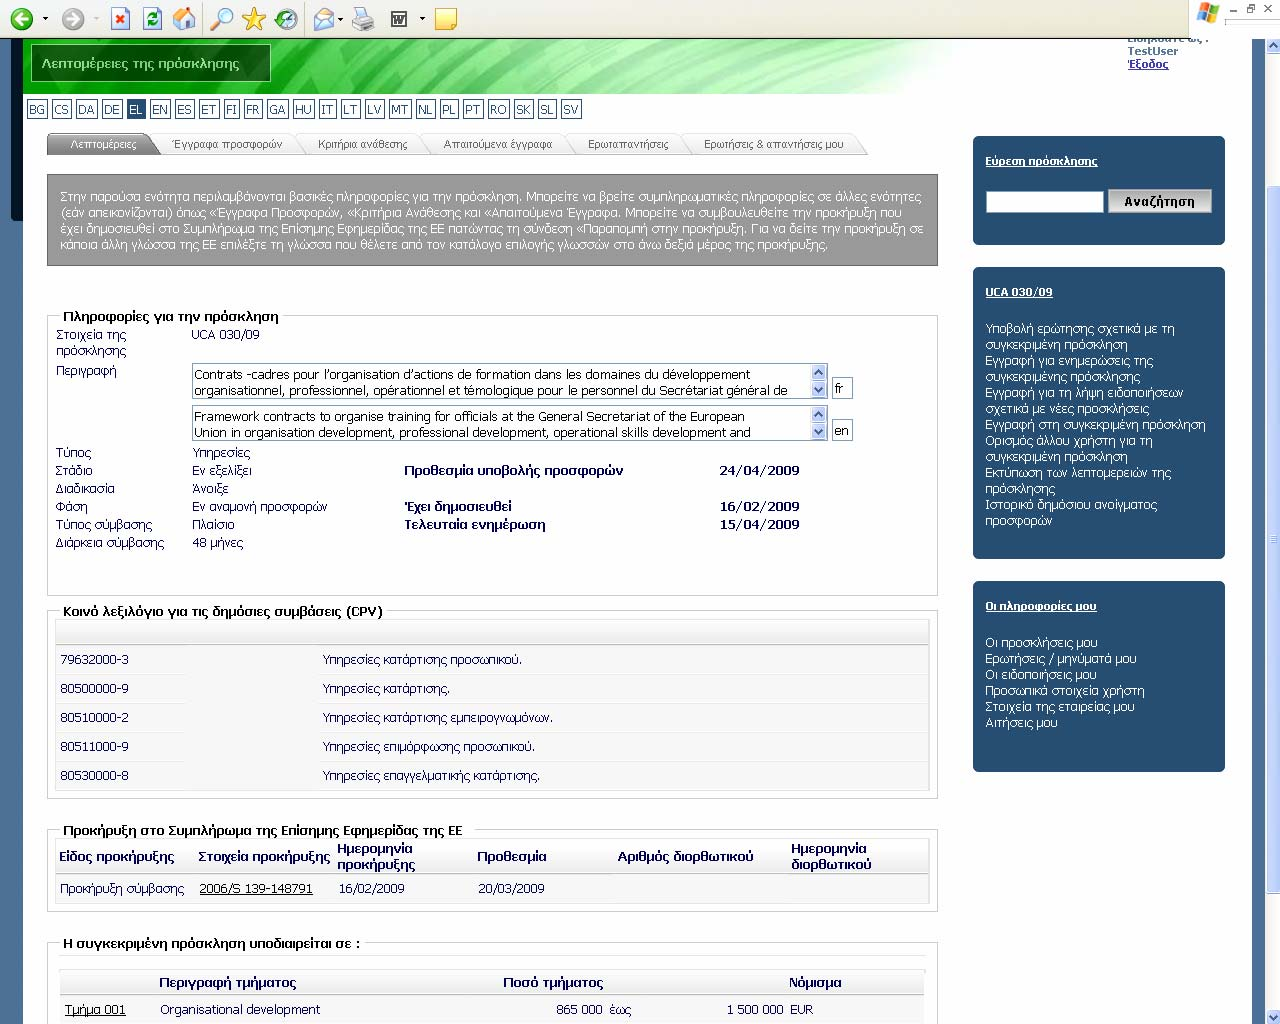Viewport: 1280px width, 1024px height.
Task: Open the Forward button dropdown arrow
Action: point(95,19)
